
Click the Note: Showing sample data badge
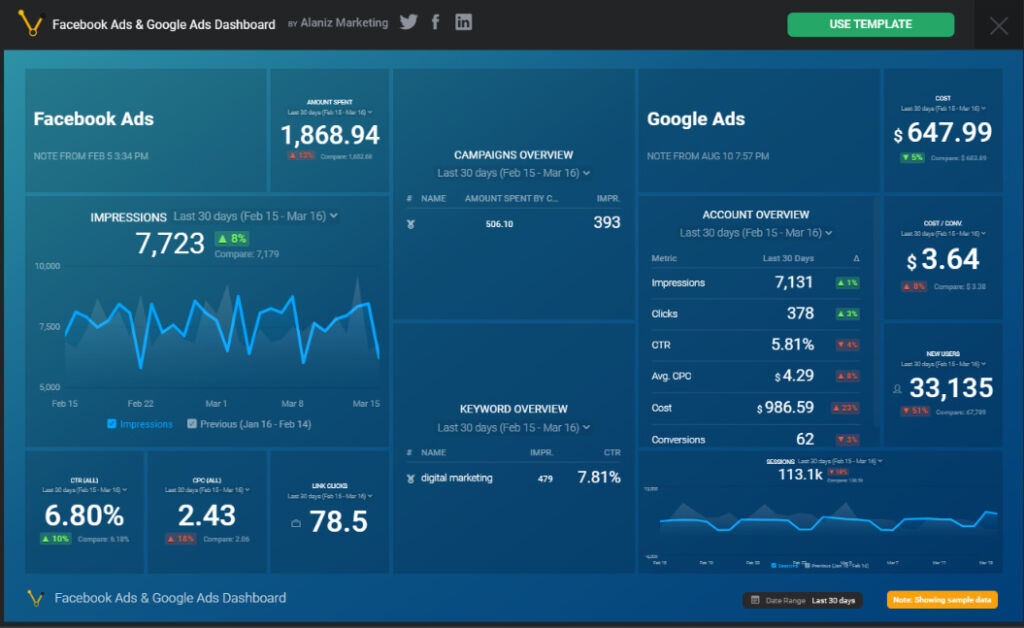click(x=941, y=600)
